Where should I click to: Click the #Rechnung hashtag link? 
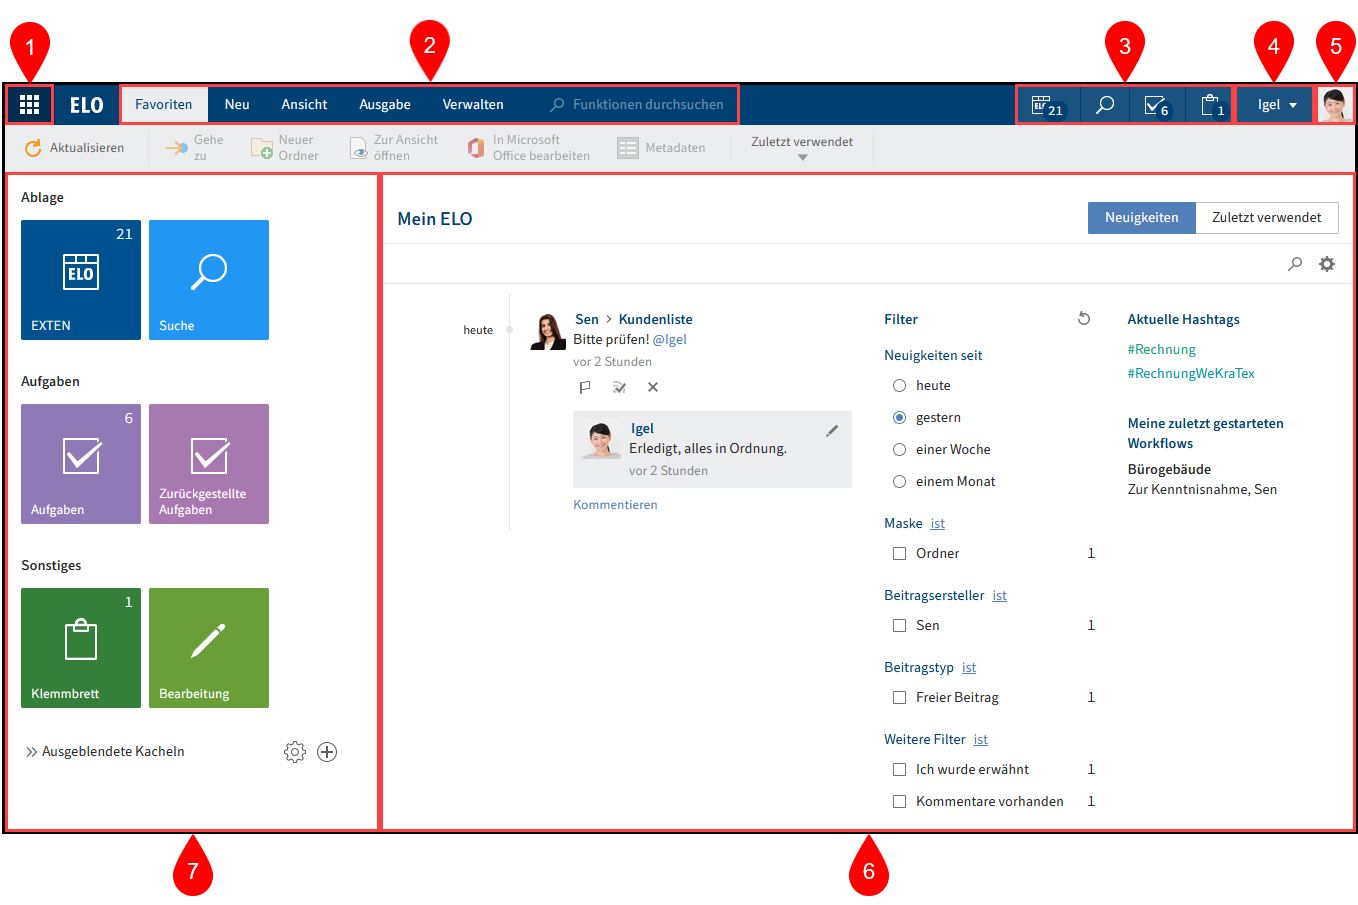(1161, 350)
